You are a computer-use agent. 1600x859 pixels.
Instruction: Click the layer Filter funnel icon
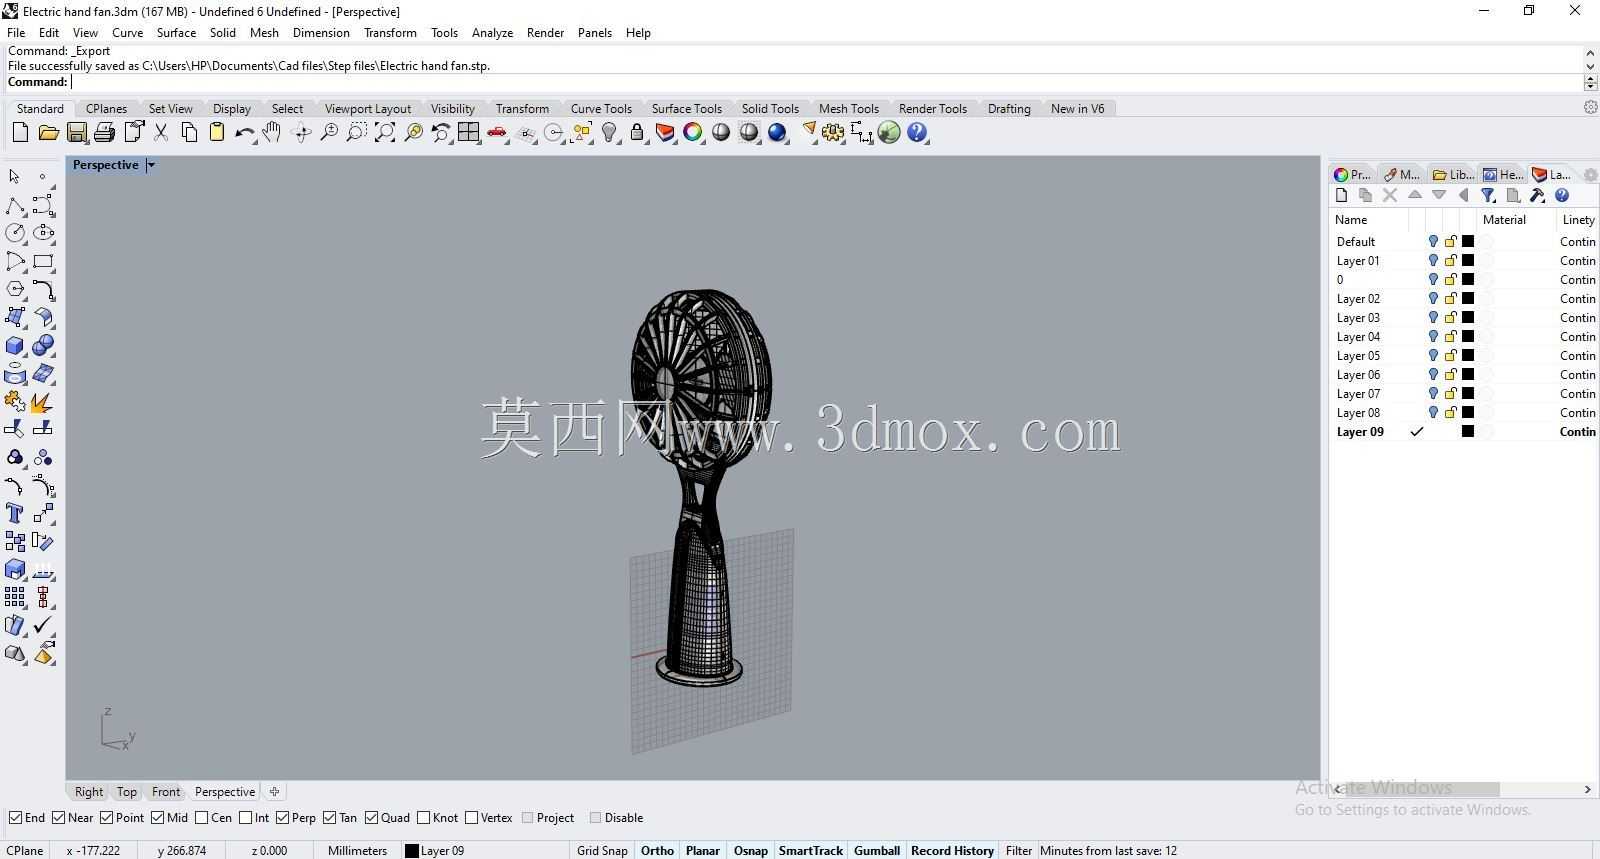tap(1488, 196)
